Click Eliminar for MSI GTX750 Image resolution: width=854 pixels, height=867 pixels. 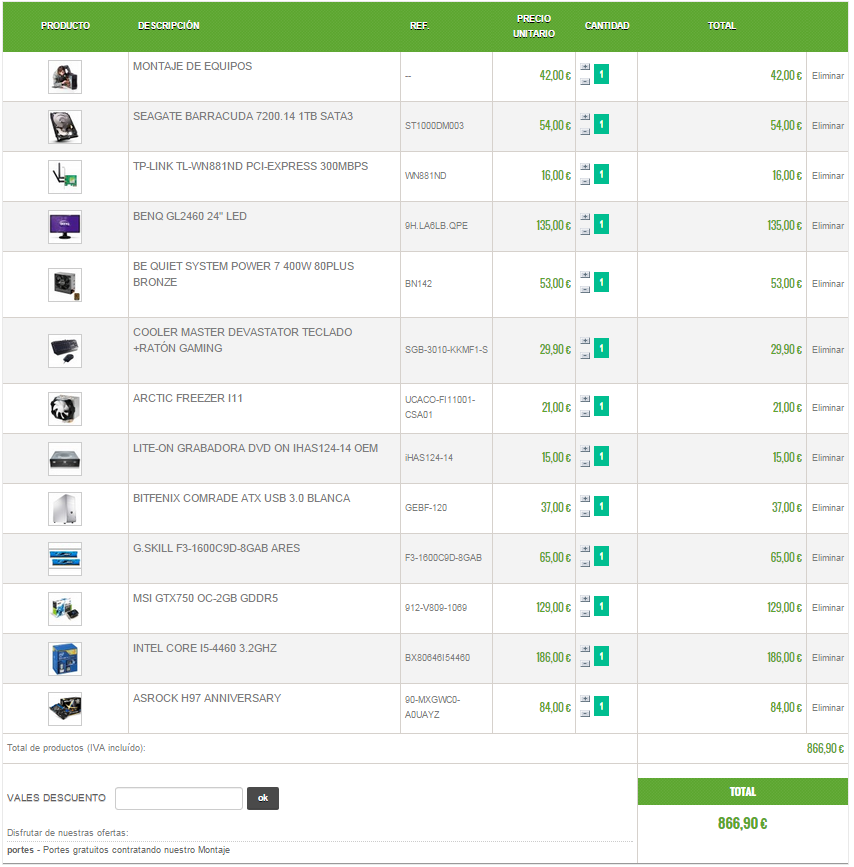pos(827,608)
